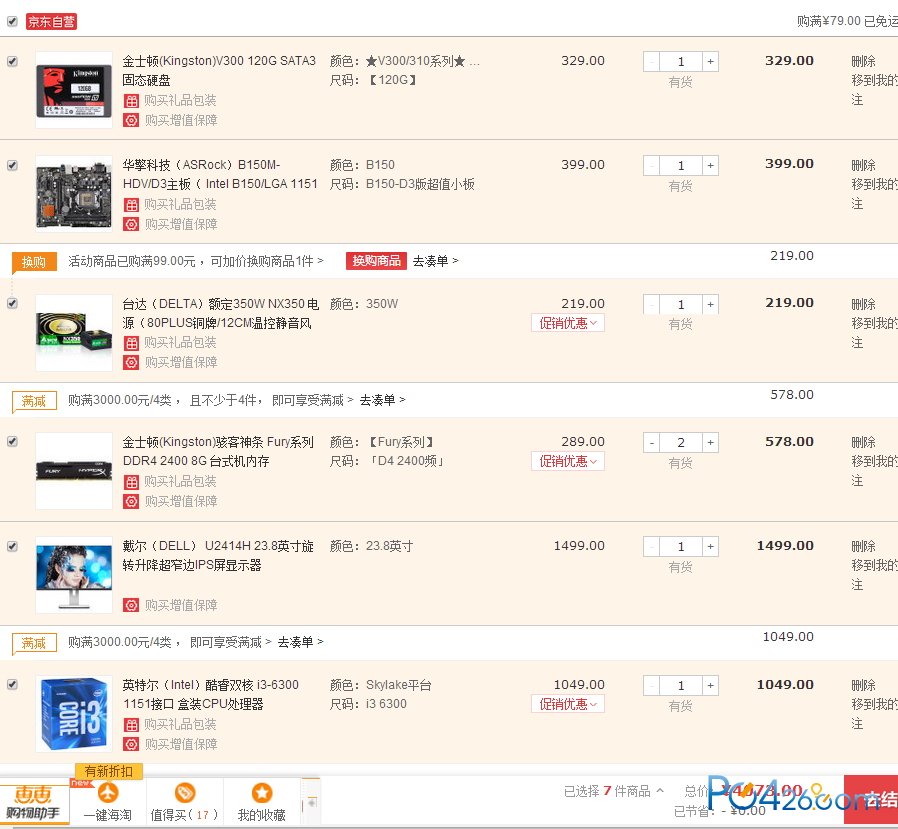
Task: Click warranty icon for ASRock B150M motherboard
Action: point(132,224)
